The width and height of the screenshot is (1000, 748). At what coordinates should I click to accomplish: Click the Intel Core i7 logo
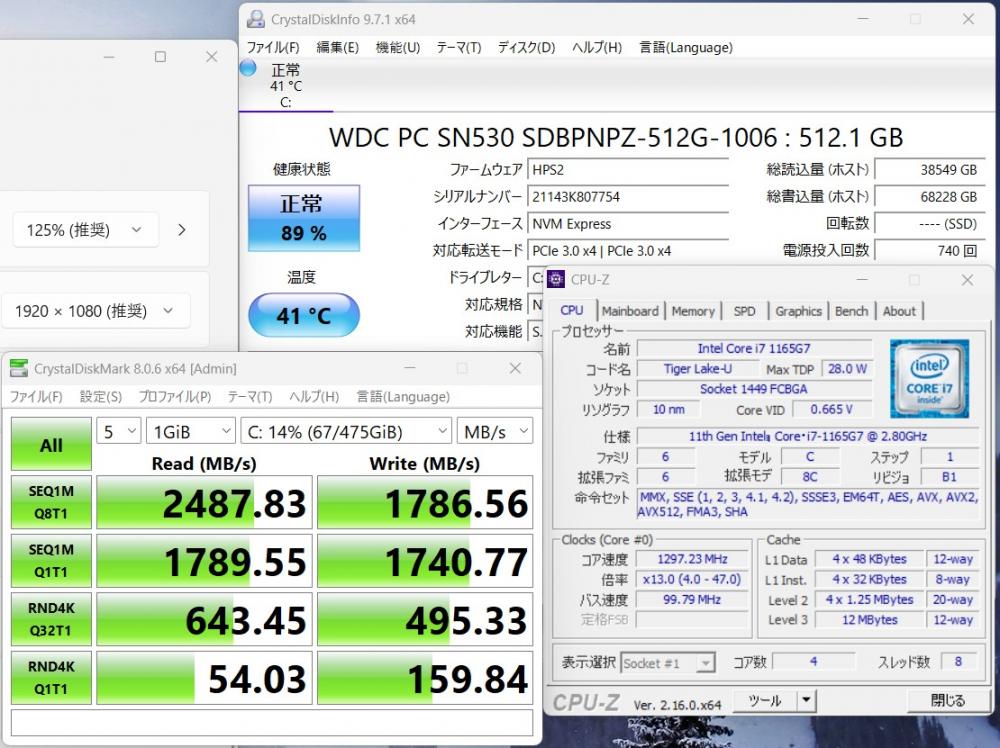(x=929, y=379)
